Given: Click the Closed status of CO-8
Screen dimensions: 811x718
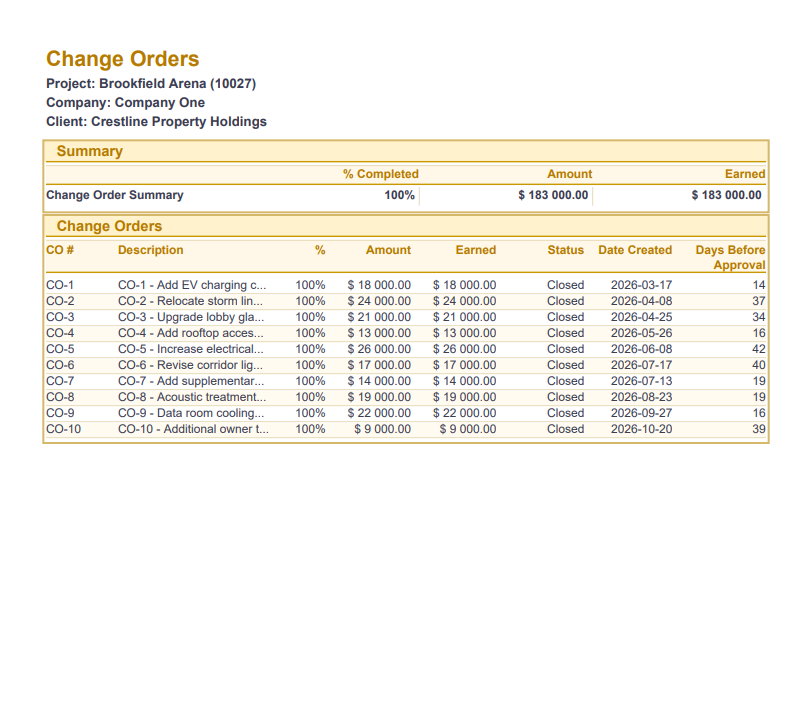Looking at the screenshot, I should pos(565,397).
